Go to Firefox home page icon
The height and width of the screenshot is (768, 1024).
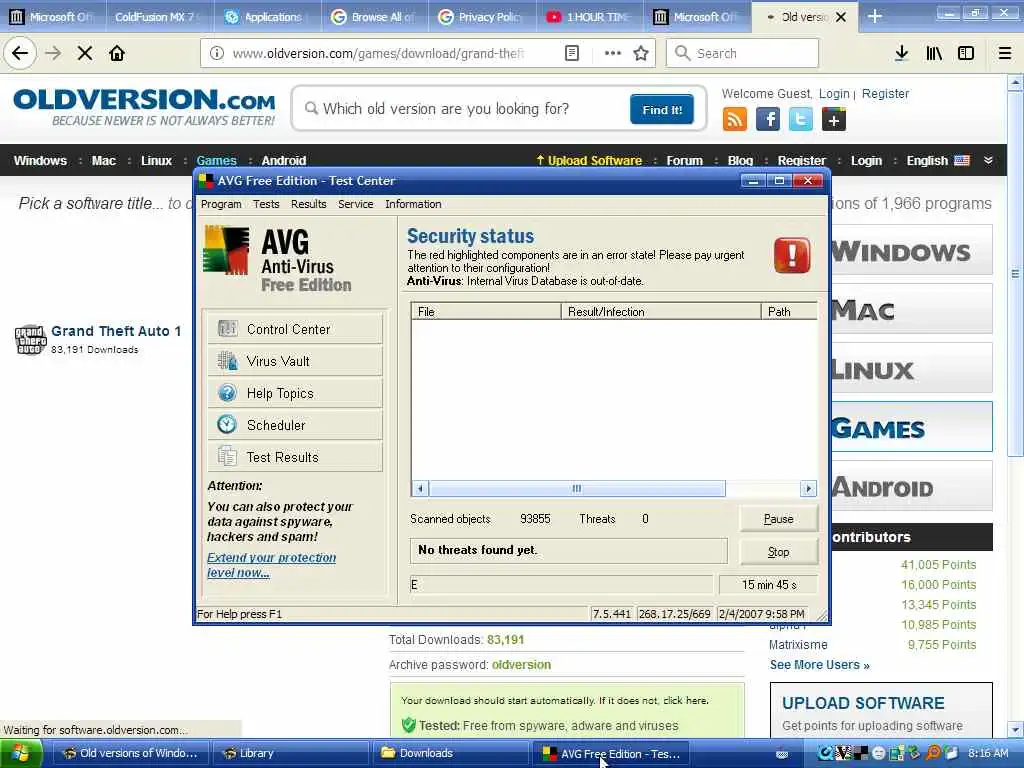click(x=117, y=53)
